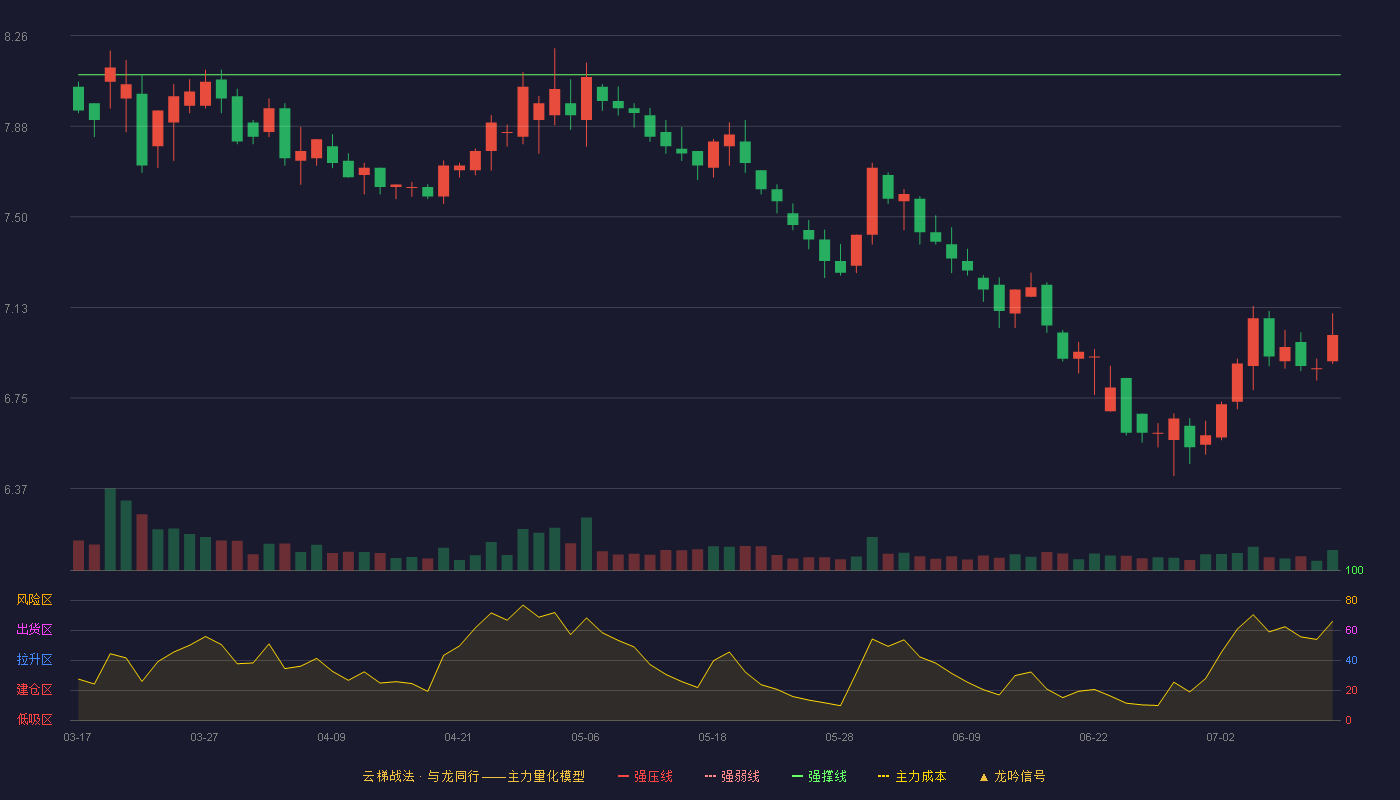Click the 出货区 zone label
The width and height of the screenshot is (1400, 800).
click(x=34, y=630)
